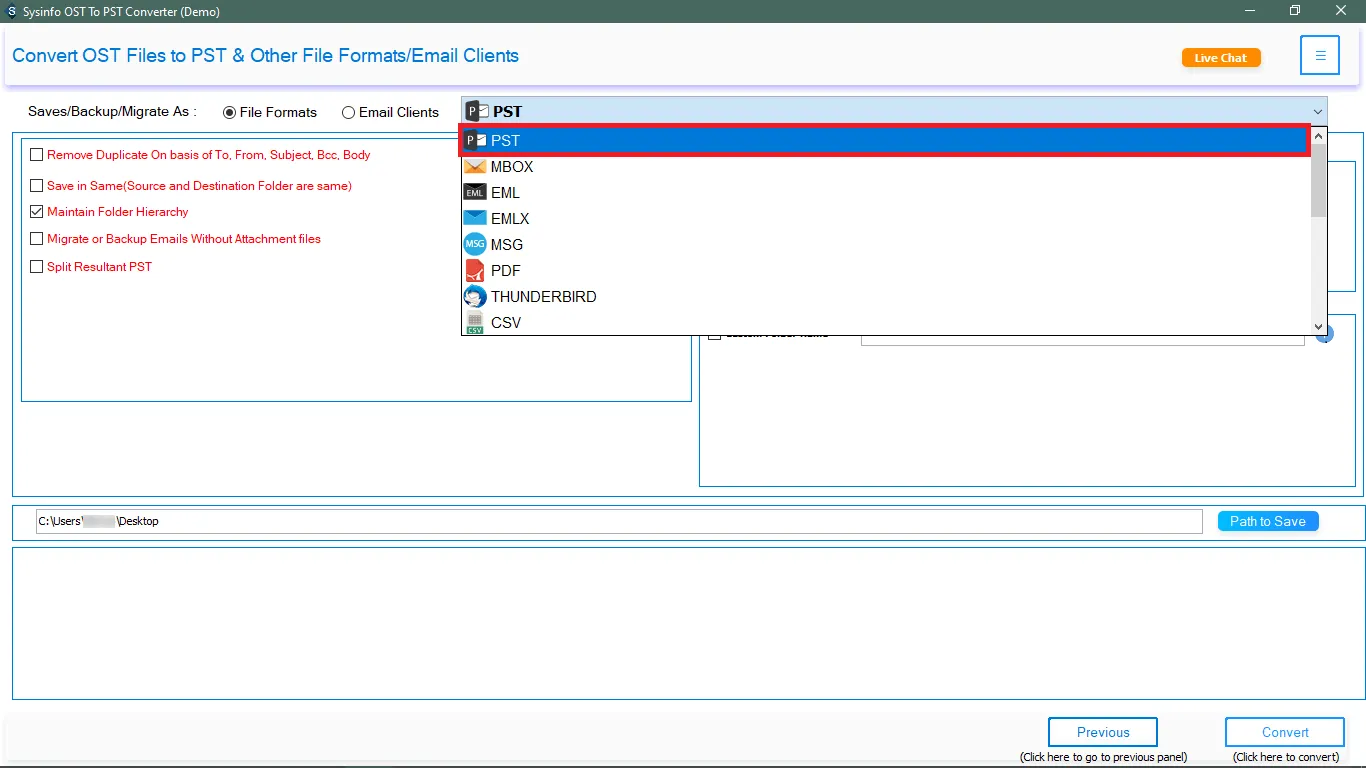Select the Email Clients radio button
Viewport: 1366px width, 768px height.
click(x=348, y=113)
